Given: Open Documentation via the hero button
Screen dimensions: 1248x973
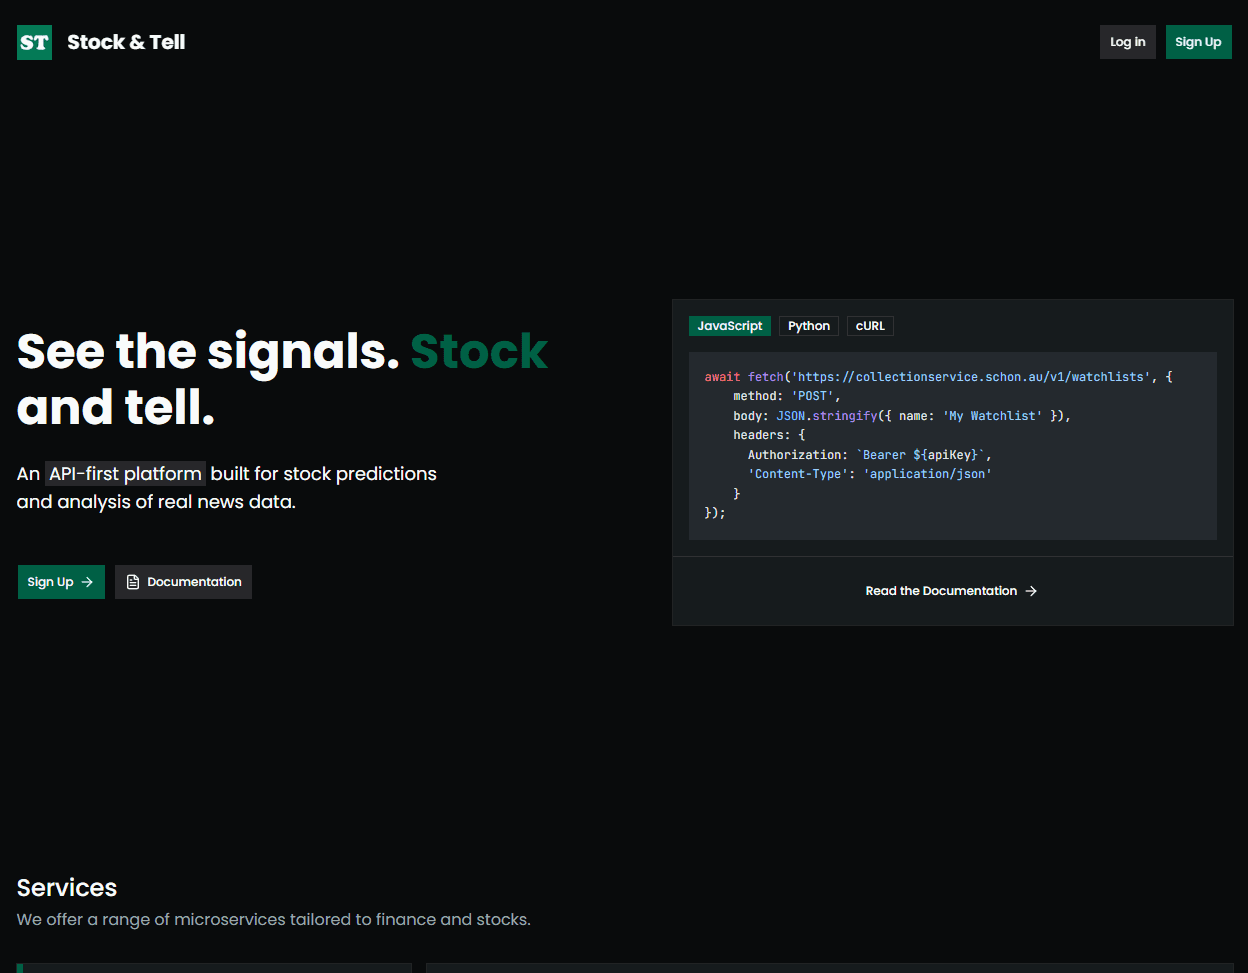Looking at the screenshot, I should pyautogui.click(x=183, y=582).
